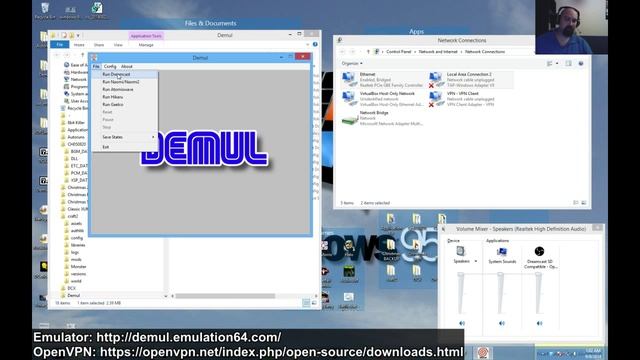Choose Run Naomi/Naomi2
This screenshot has height=360, width=640.
(x=124, y=82)
